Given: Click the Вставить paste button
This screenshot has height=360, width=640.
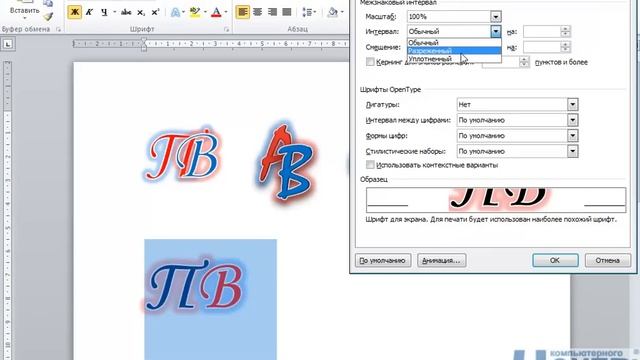Looking at the screenshot, I should [24, 11].
